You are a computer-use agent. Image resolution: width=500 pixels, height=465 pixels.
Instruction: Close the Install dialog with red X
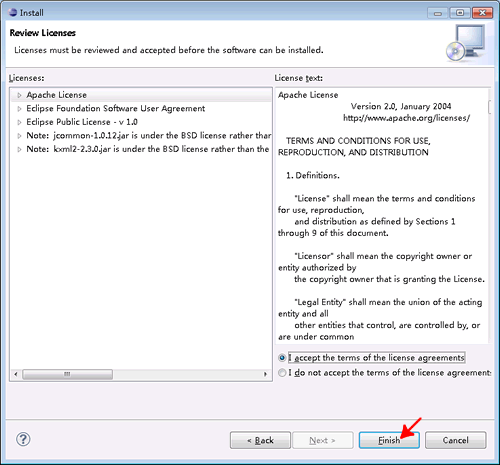point(482,13)
